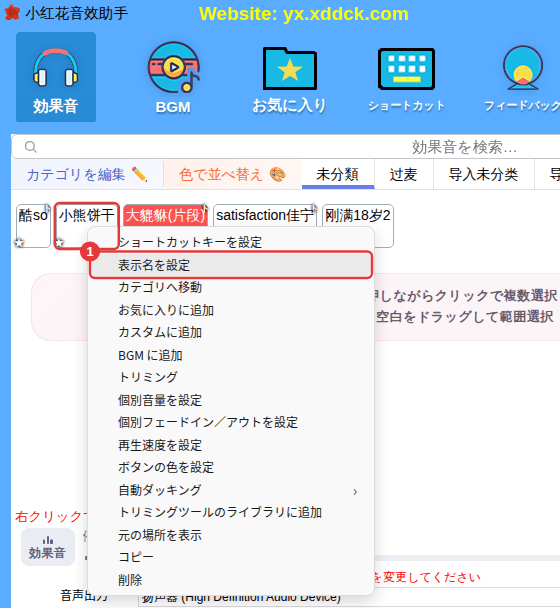Open the お気に入り star folder
The width and height of the screenshot is (560, 608).
pyautogui.click(x=289, y=77)
